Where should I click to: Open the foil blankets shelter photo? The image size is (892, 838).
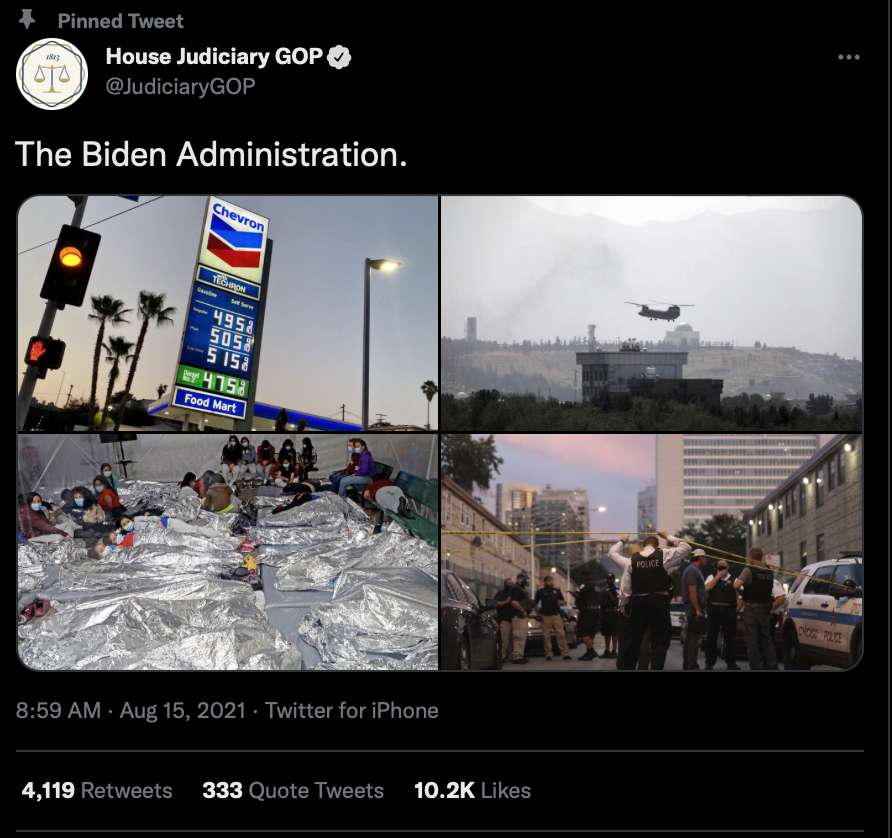(x=228, y=552)
